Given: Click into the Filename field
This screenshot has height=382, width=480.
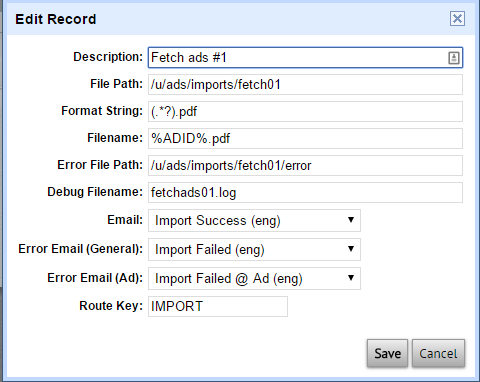Looking at the screenshot, I should point(305,139).
